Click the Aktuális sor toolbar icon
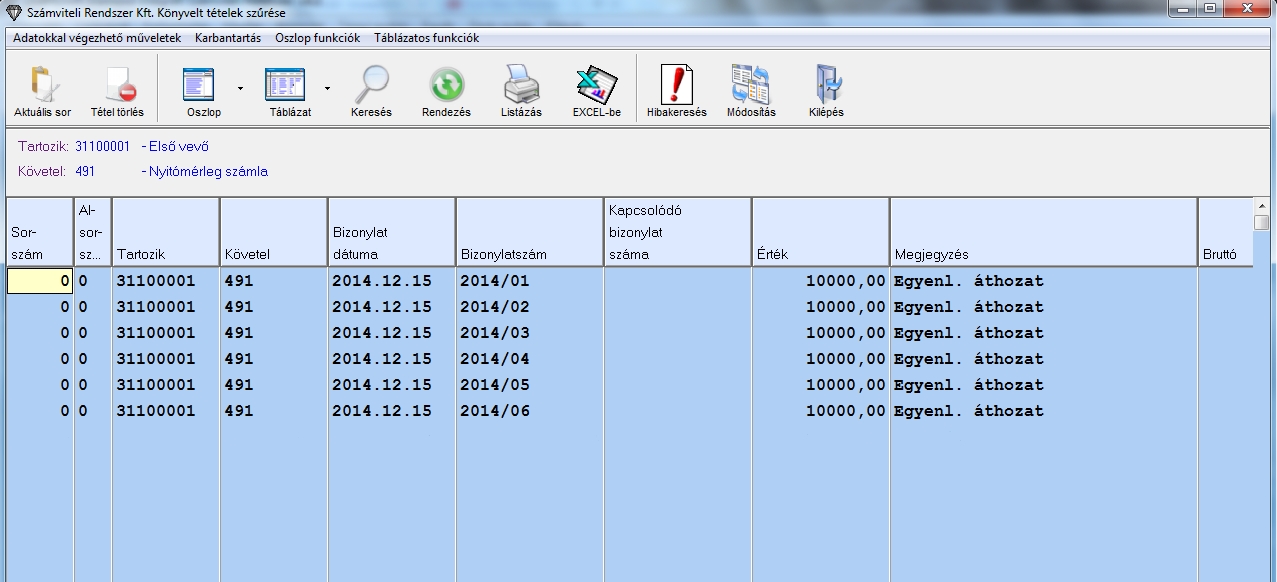The width and height of the screenshot is (1277, 582). [x=42, y=86]
